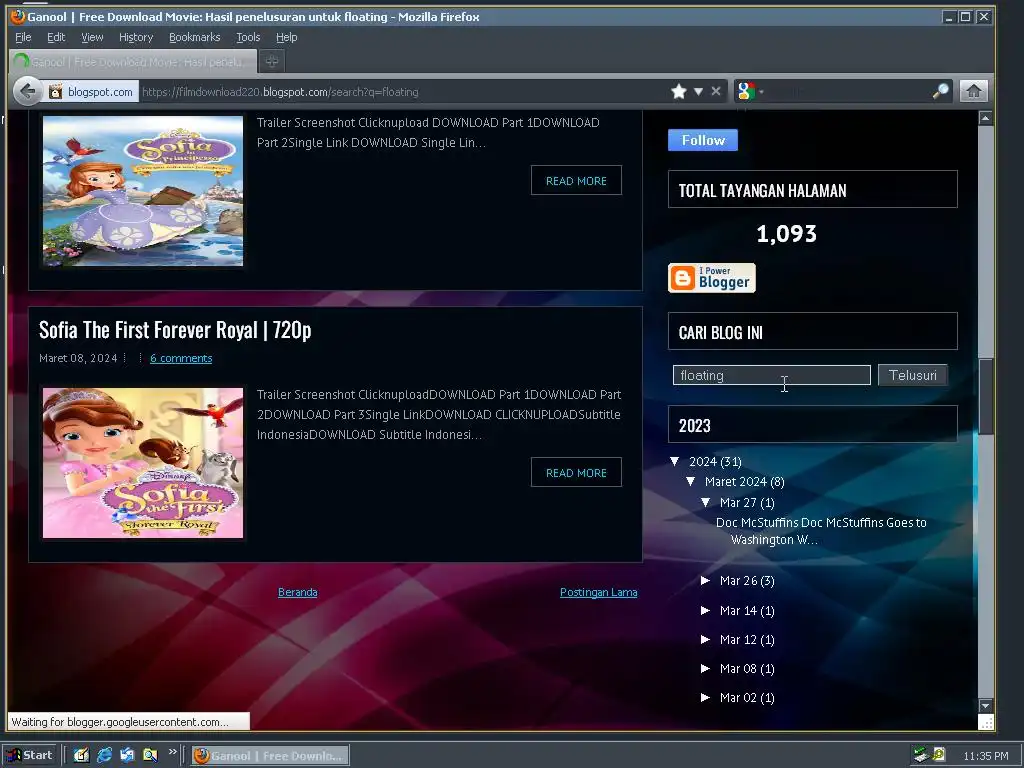Image resolution: width=1024 pixels, height=768 pixels.
Task: Open the Postingan Lama link
Action: coord(598,592)
